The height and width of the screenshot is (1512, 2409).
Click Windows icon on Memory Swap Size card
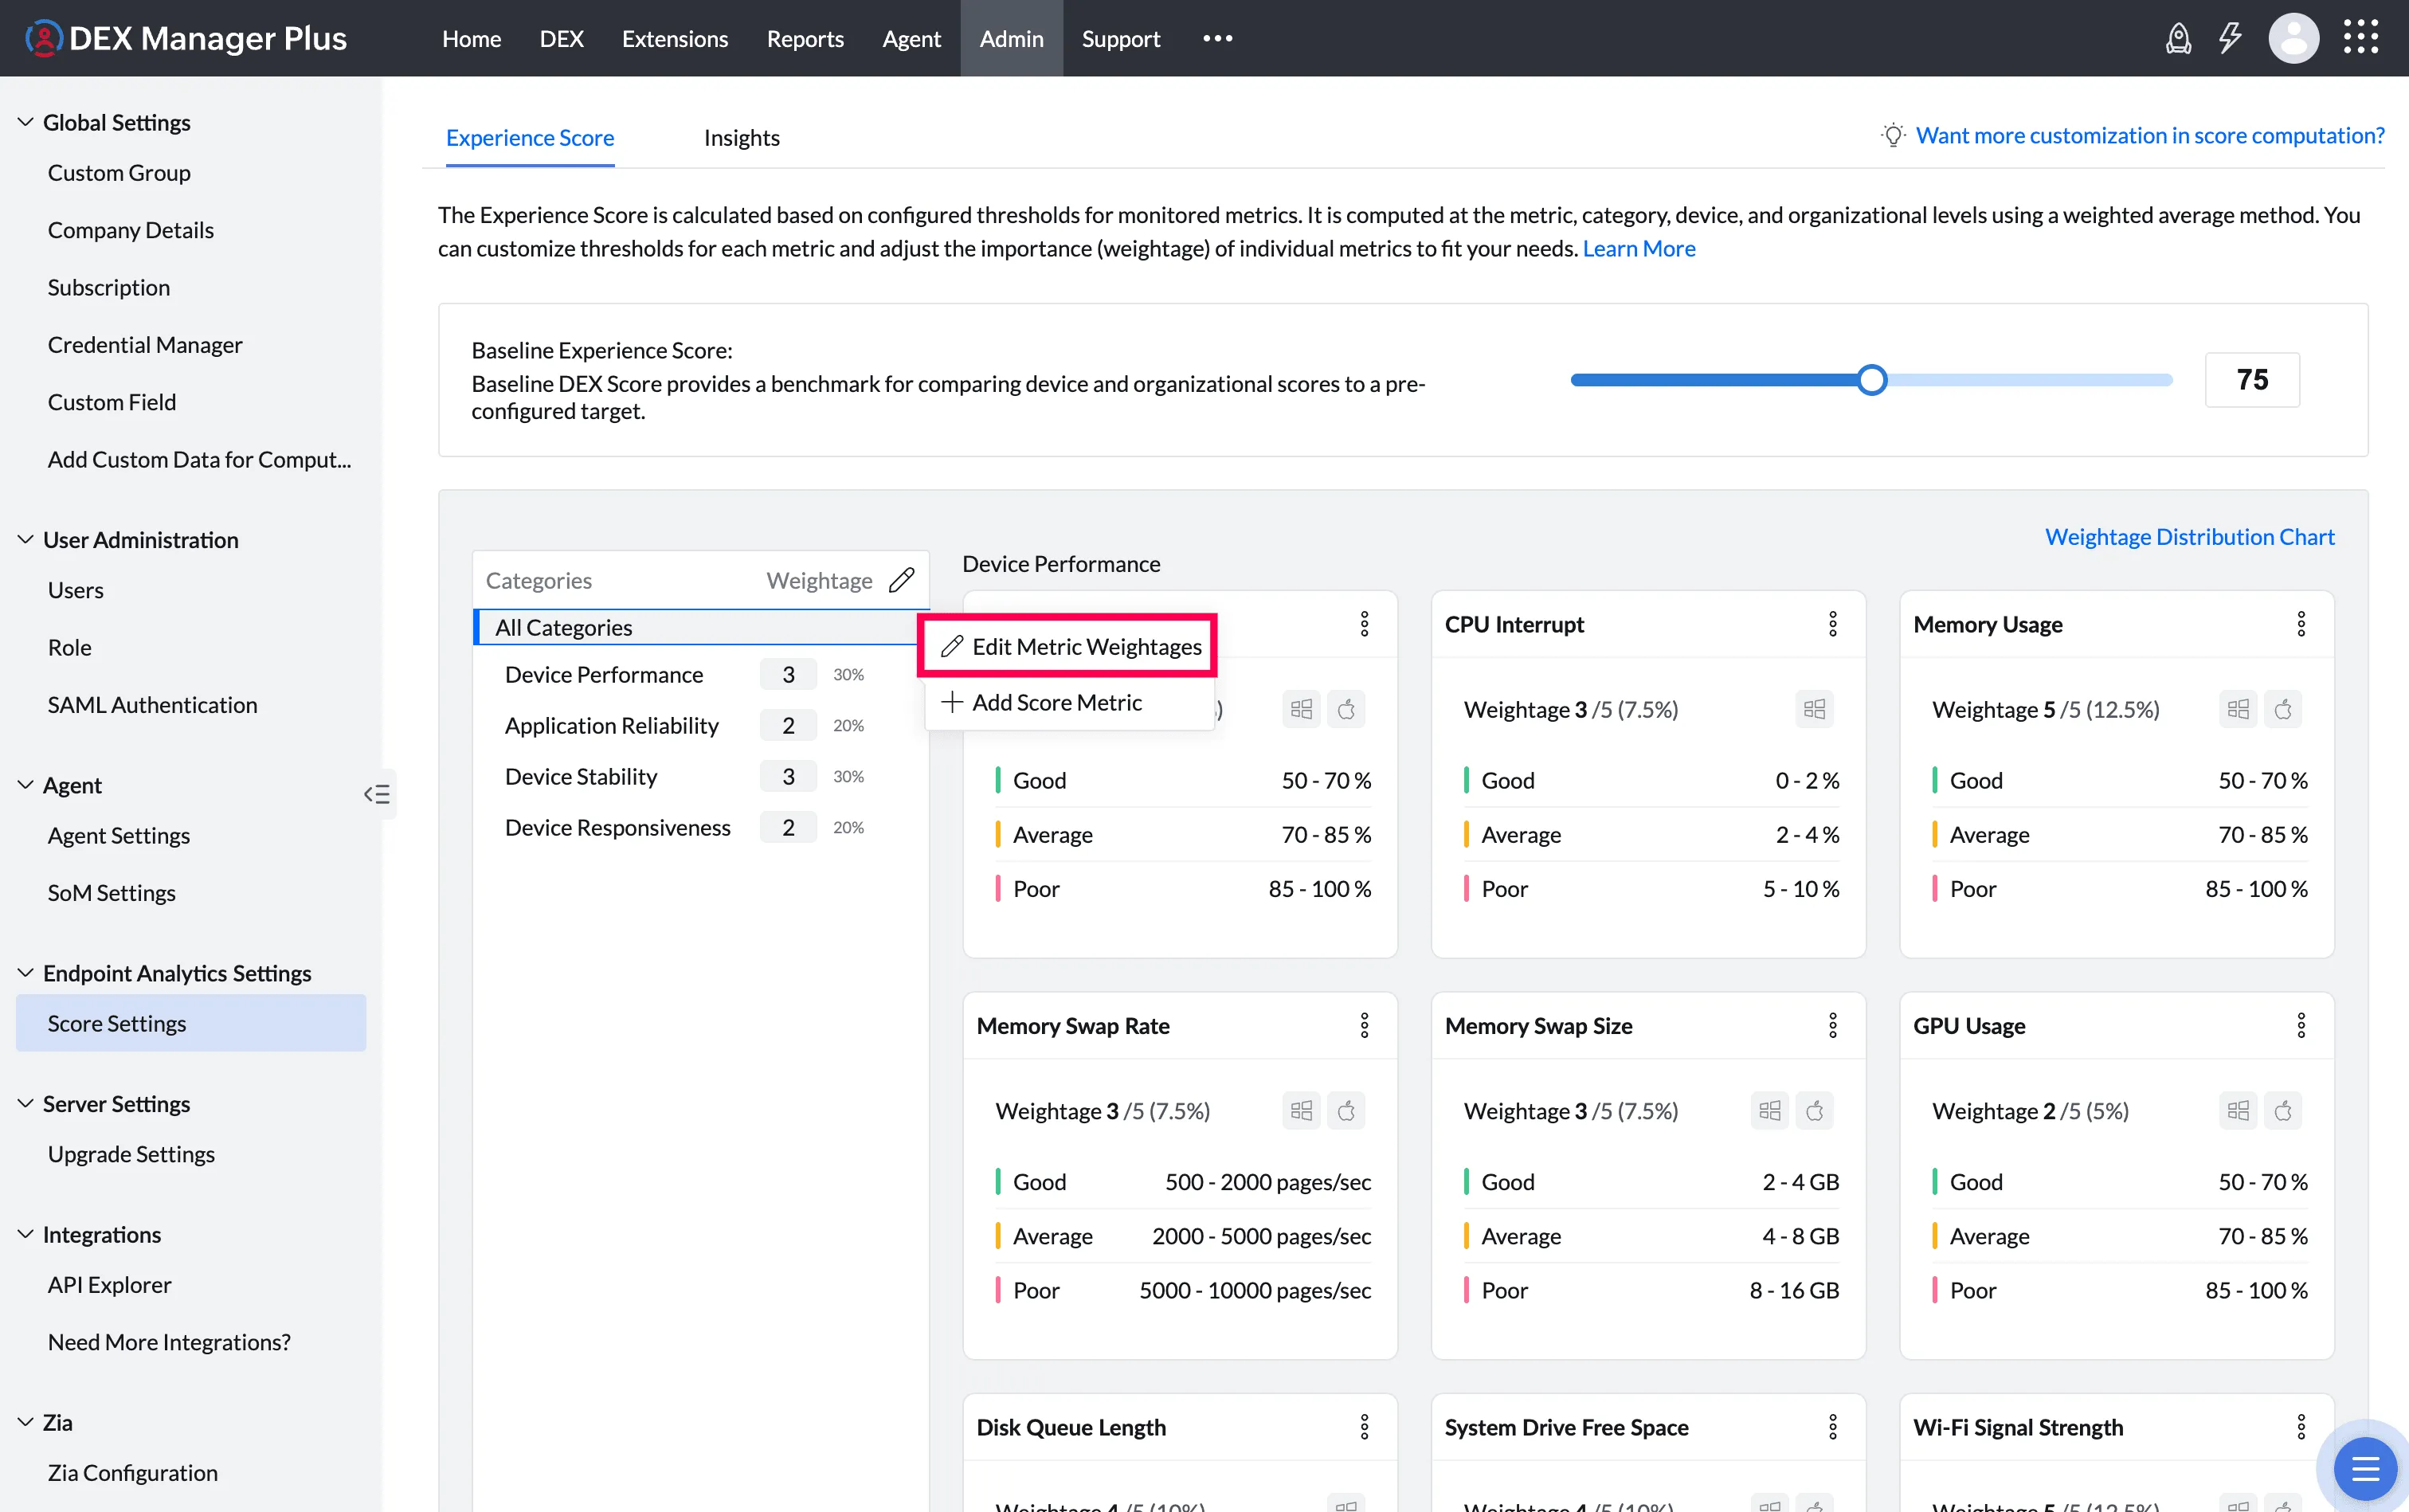(x=1769, y=1110)
